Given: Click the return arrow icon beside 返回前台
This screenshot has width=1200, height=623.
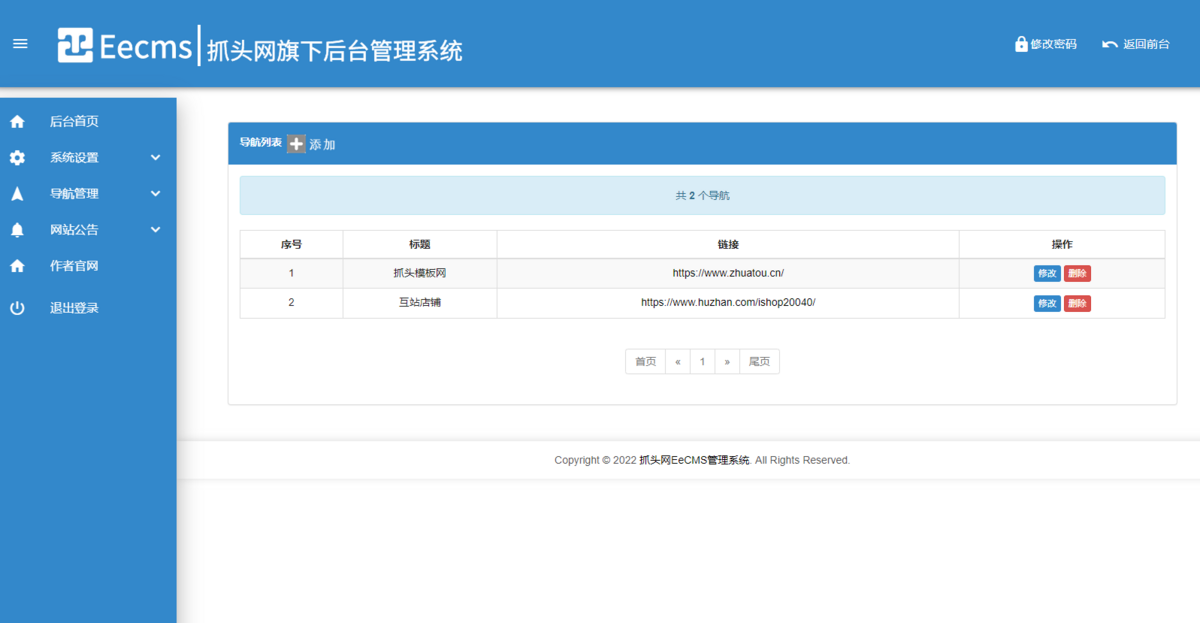Looking at the screenshot, I should pyautogui.click(x=1110, y=44).
